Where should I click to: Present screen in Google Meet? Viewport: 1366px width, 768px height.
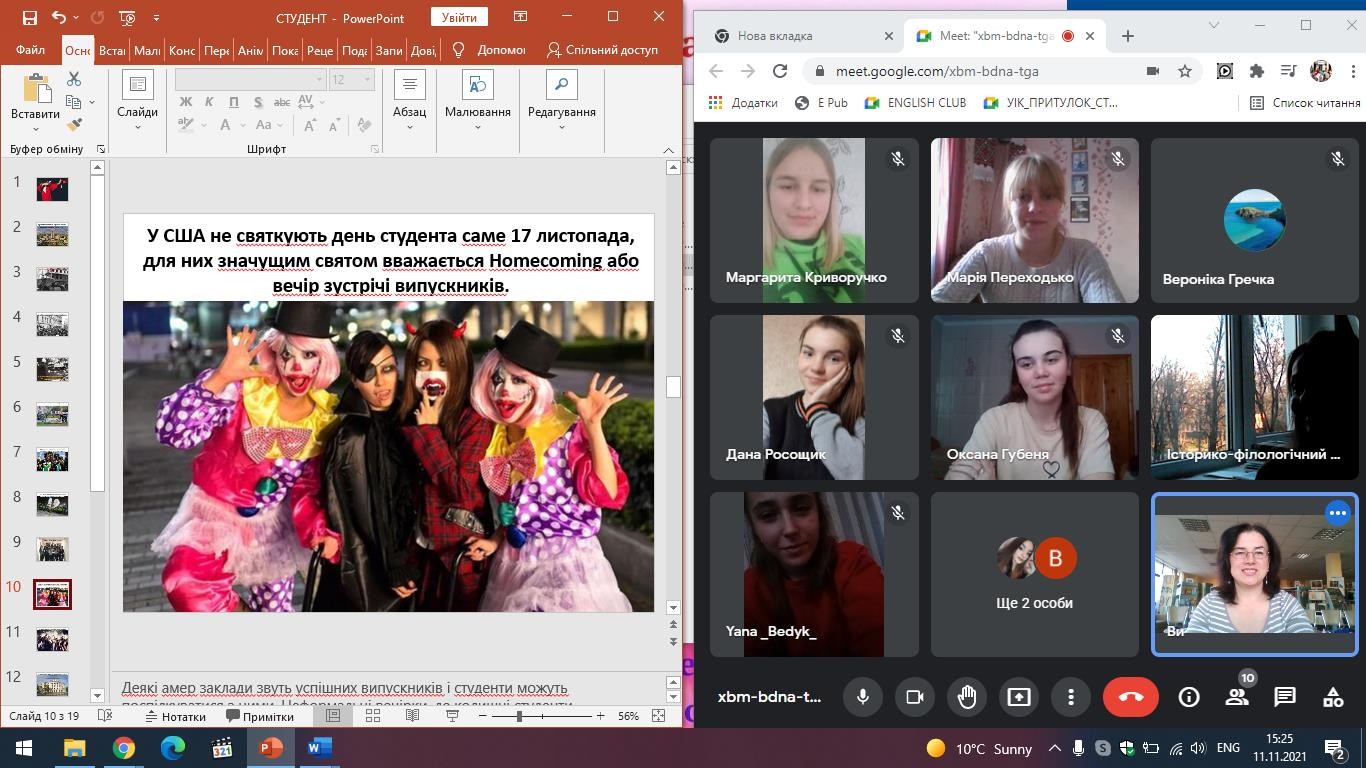[x=1018, y=697]
